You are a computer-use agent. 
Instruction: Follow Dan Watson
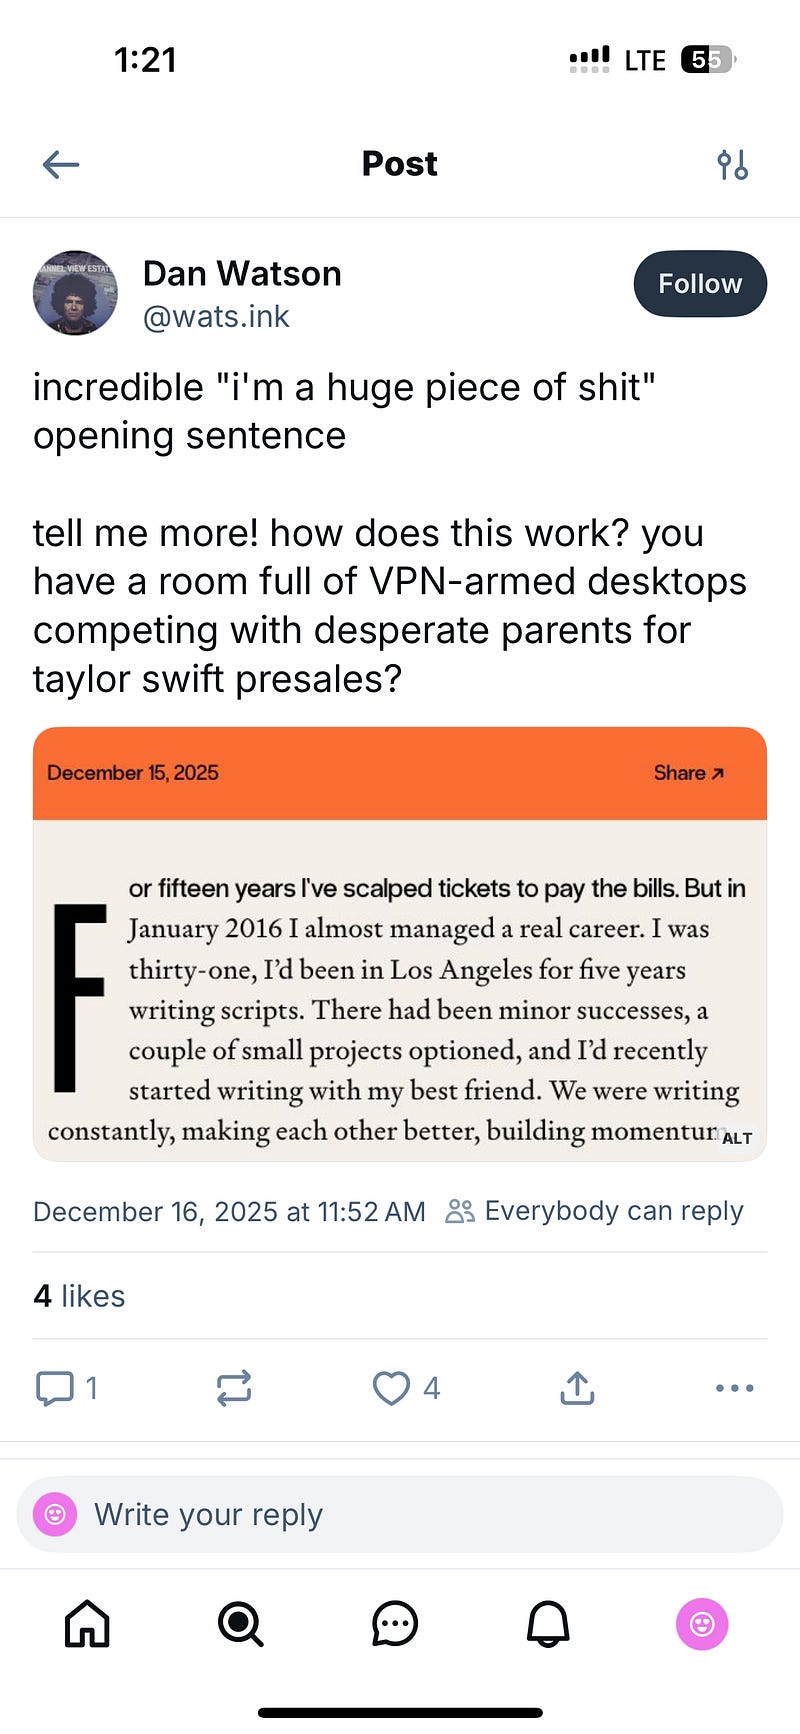(x=700, y=284)
